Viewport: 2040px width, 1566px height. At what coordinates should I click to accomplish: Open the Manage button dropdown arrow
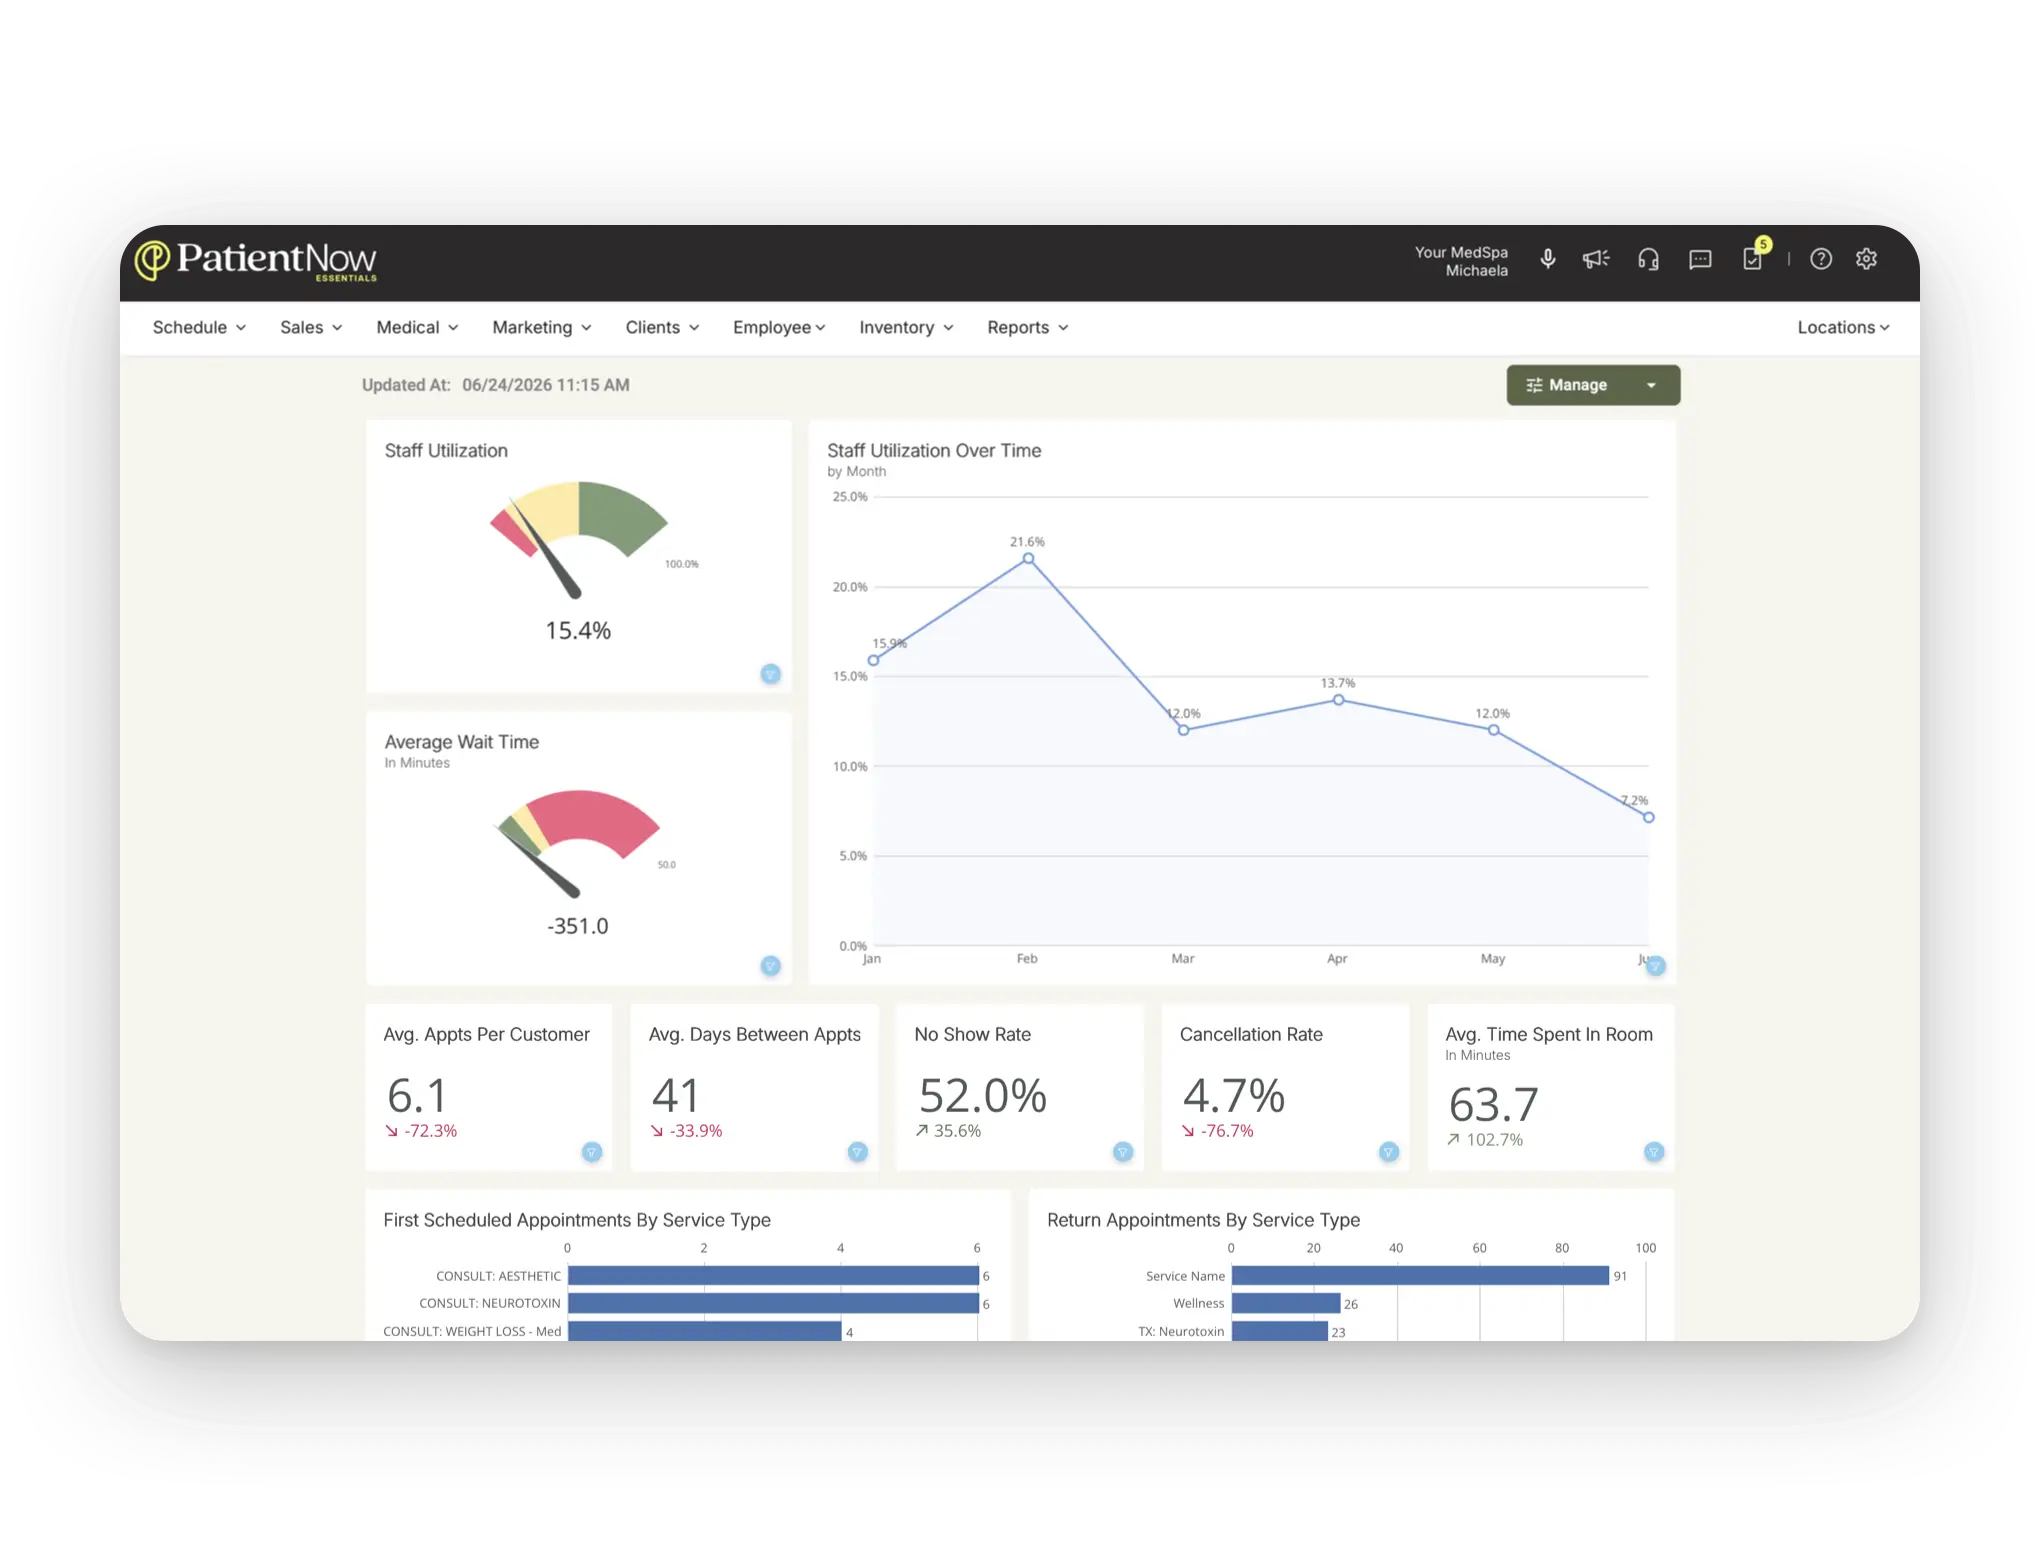coord(1652,385)
